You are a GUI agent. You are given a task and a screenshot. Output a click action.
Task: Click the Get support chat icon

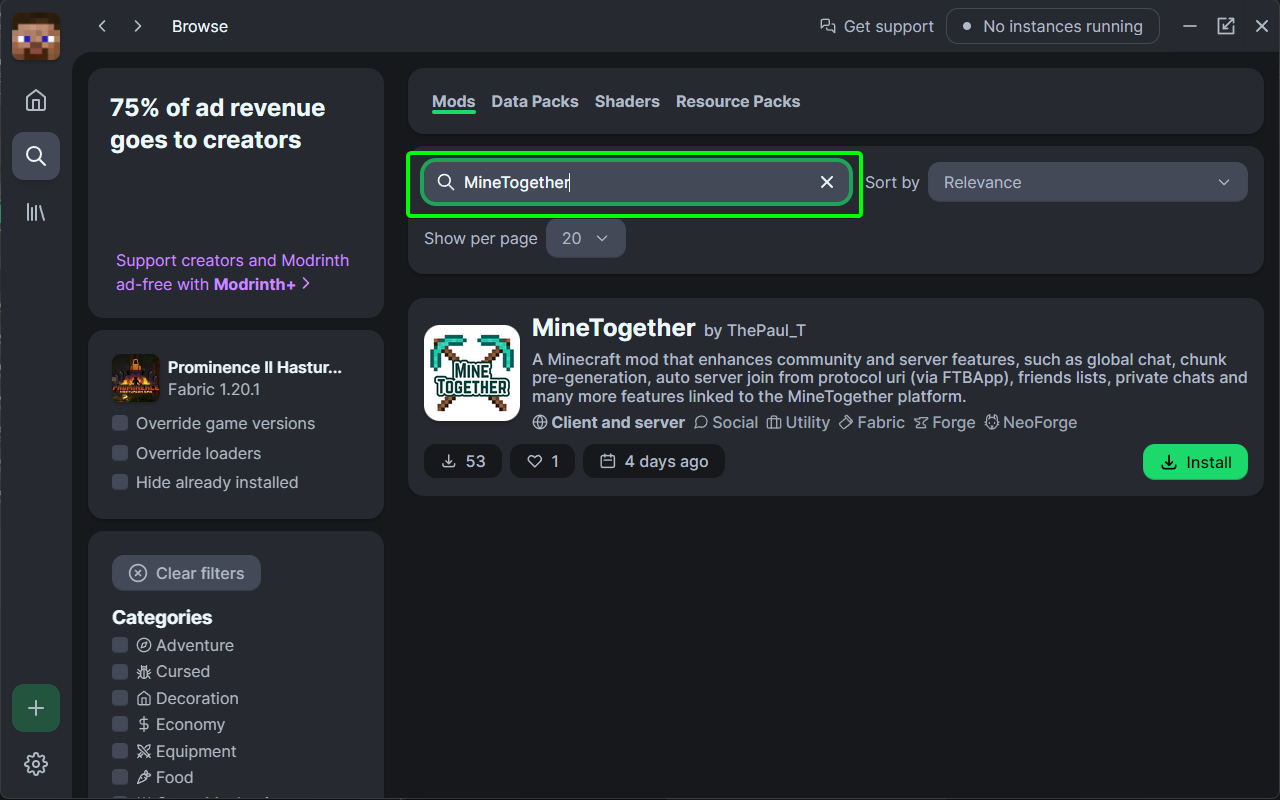(x=827, y=26)
